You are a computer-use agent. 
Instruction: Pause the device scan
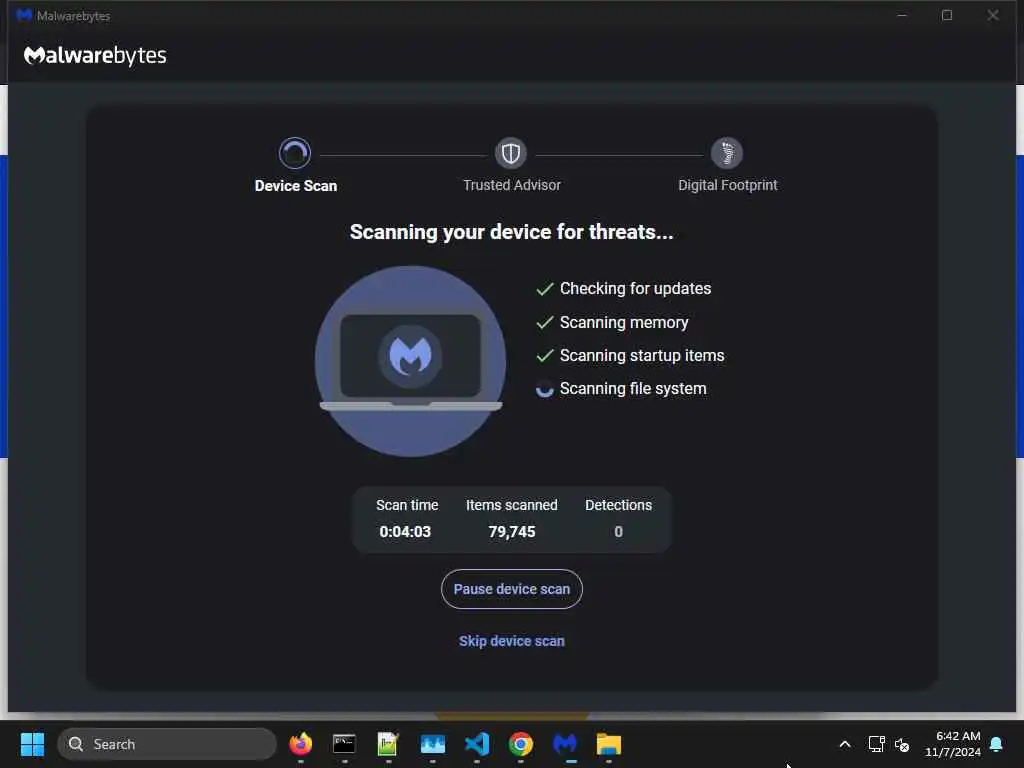(x=511, y=589)
